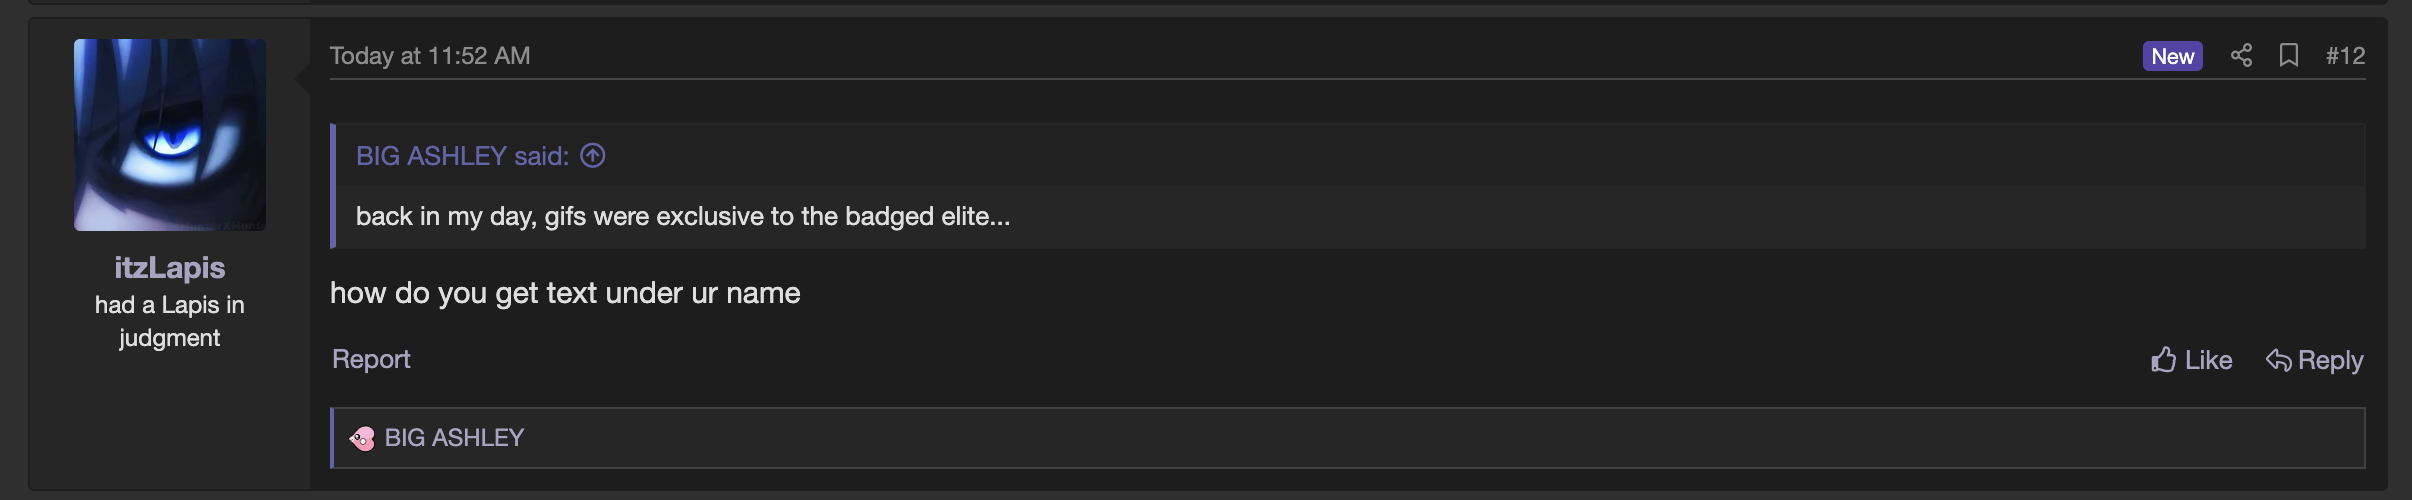Click user title "had a Lapis in judgment"

tap(170, 321)
